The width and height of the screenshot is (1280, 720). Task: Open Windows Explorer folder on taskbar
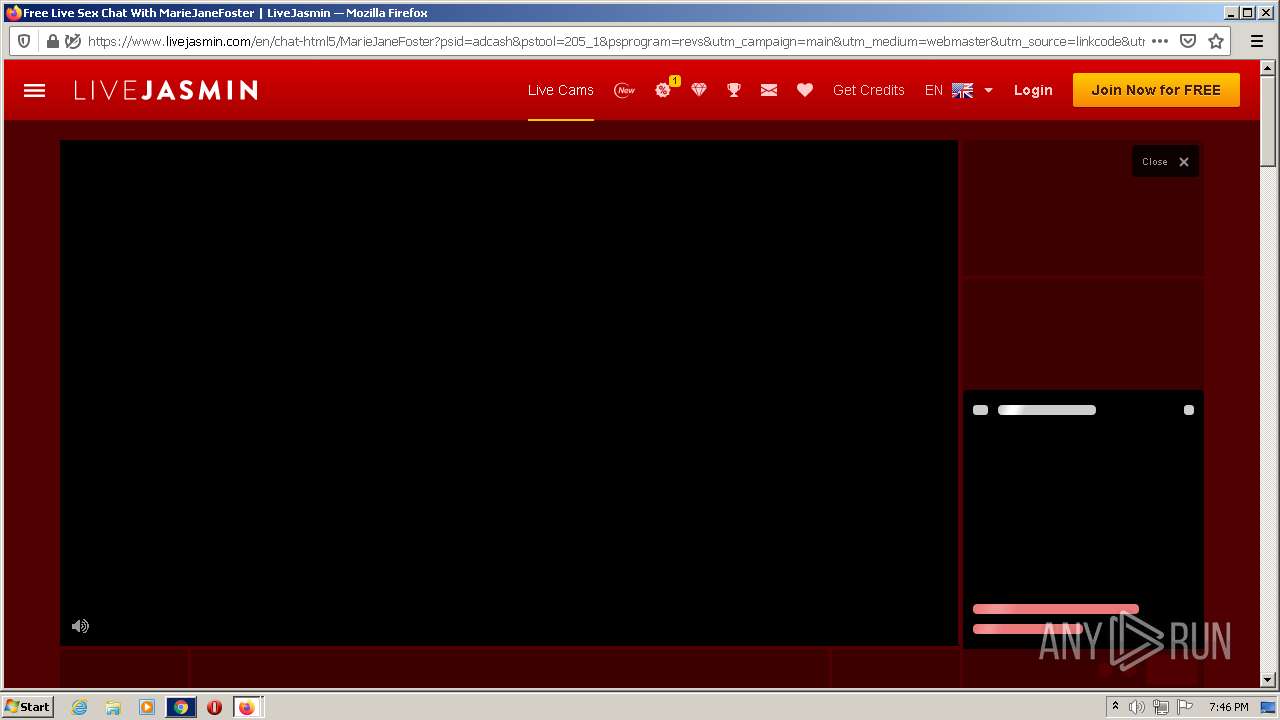[x=113, y=707]
